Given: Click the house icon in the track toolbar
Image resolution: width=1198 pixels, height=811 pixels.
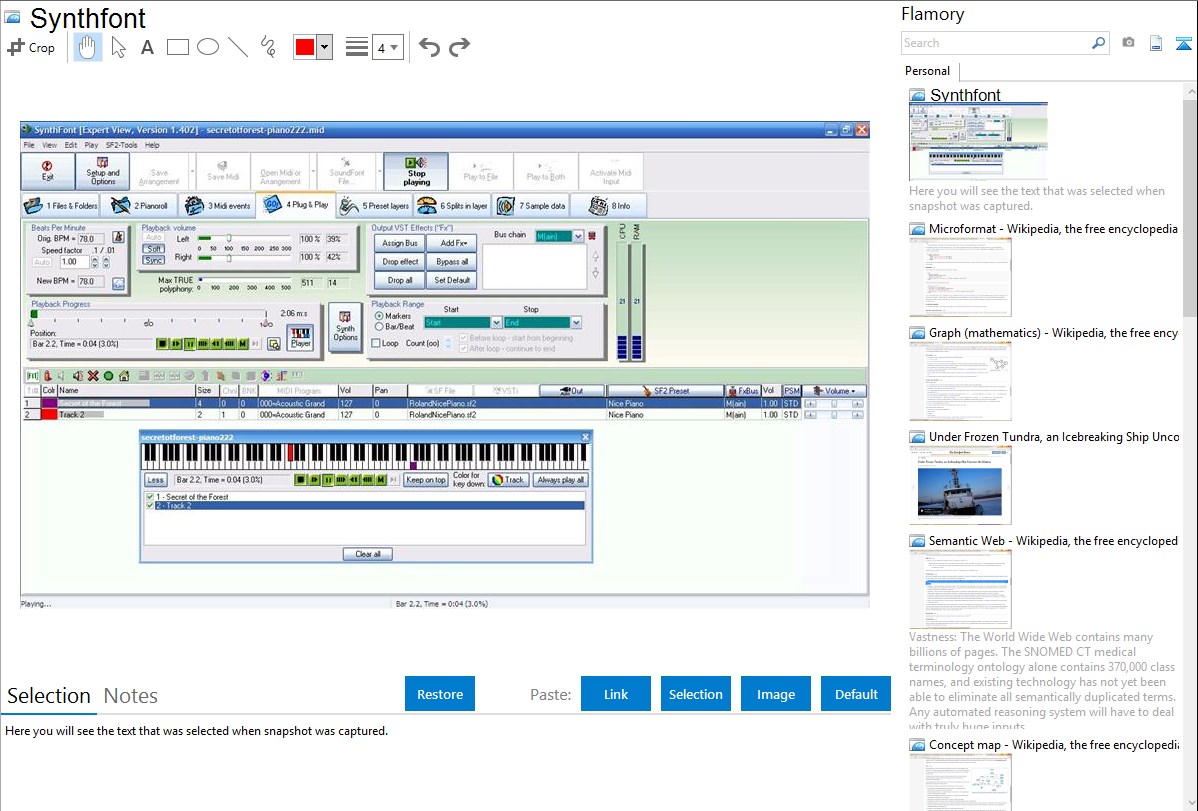Looking at the screenshot, I should point(124,375).
